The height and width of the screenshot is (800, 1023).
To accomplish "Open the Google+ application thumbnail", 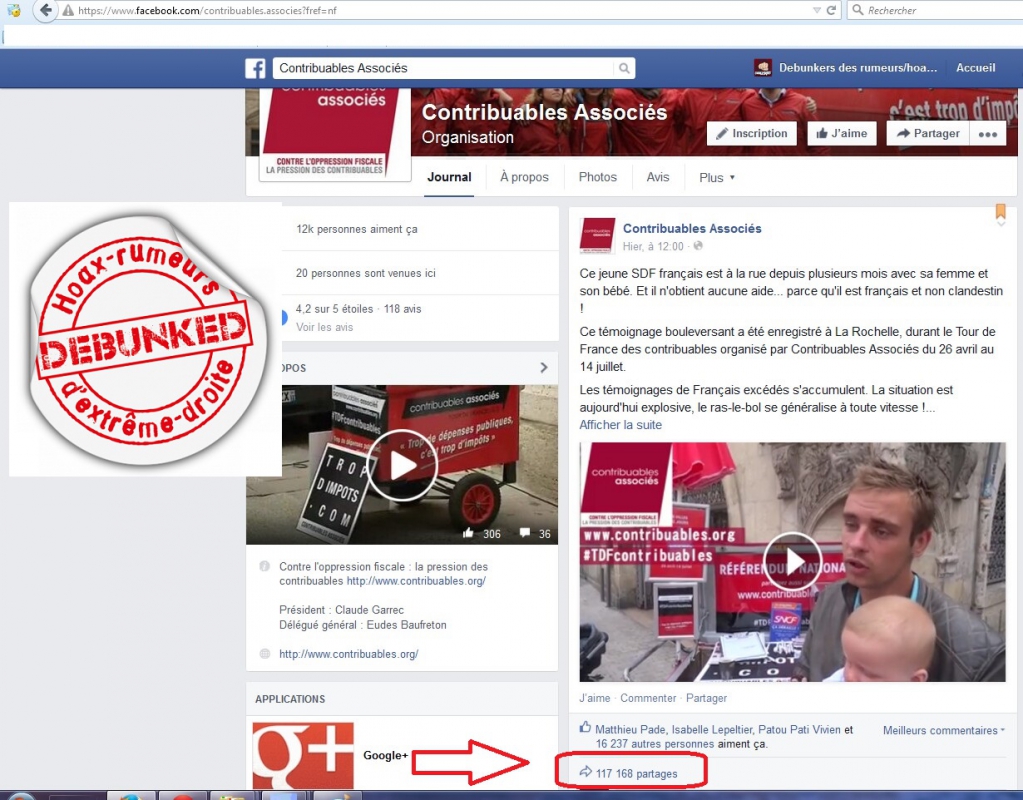I will (x=303, y=756).
